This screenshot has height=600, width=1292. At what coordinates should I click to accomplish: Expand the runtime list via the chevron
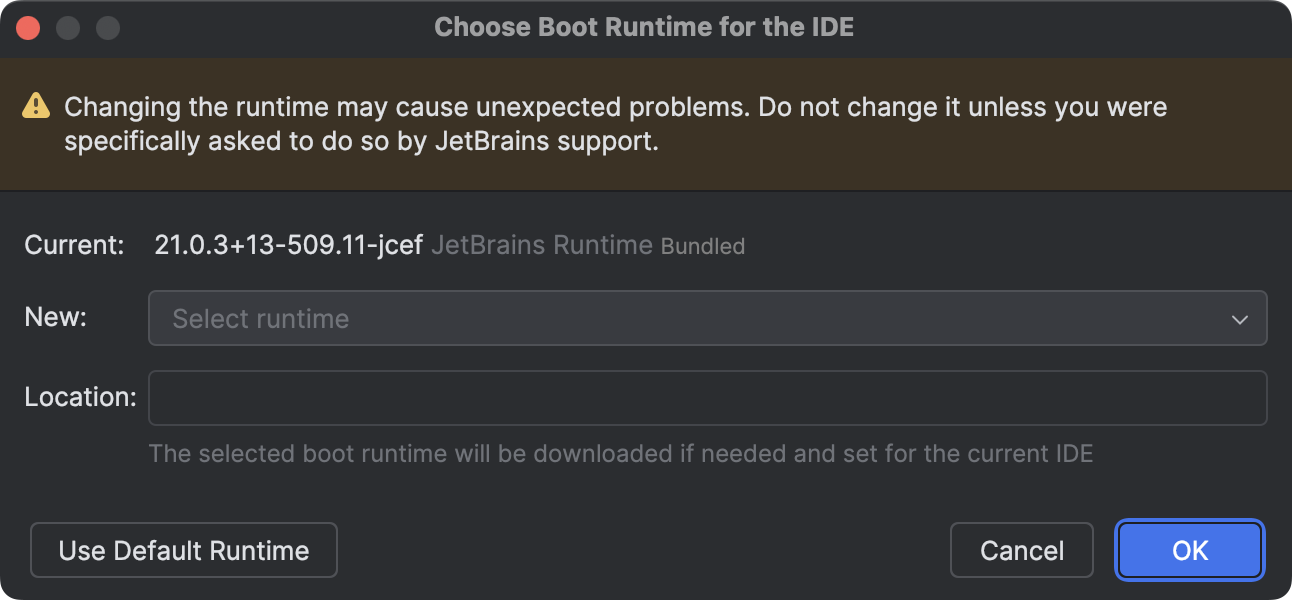pos(1238,318)
